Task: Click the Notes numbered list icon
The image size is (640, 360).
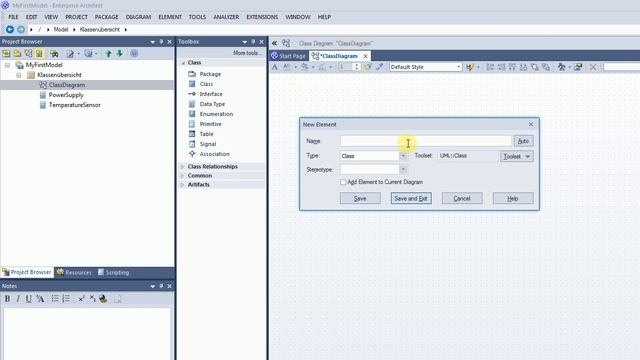Action: 66,299
